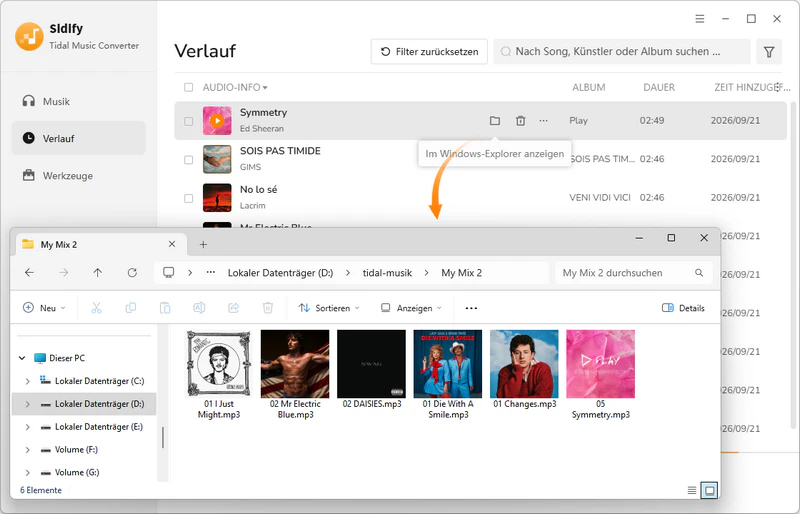Viewport: 800px width, 514px height.
Task: Click Lokaler Datenträger (D:) breadcrumb
Action: pyautogui.click(x=280, y=273)
